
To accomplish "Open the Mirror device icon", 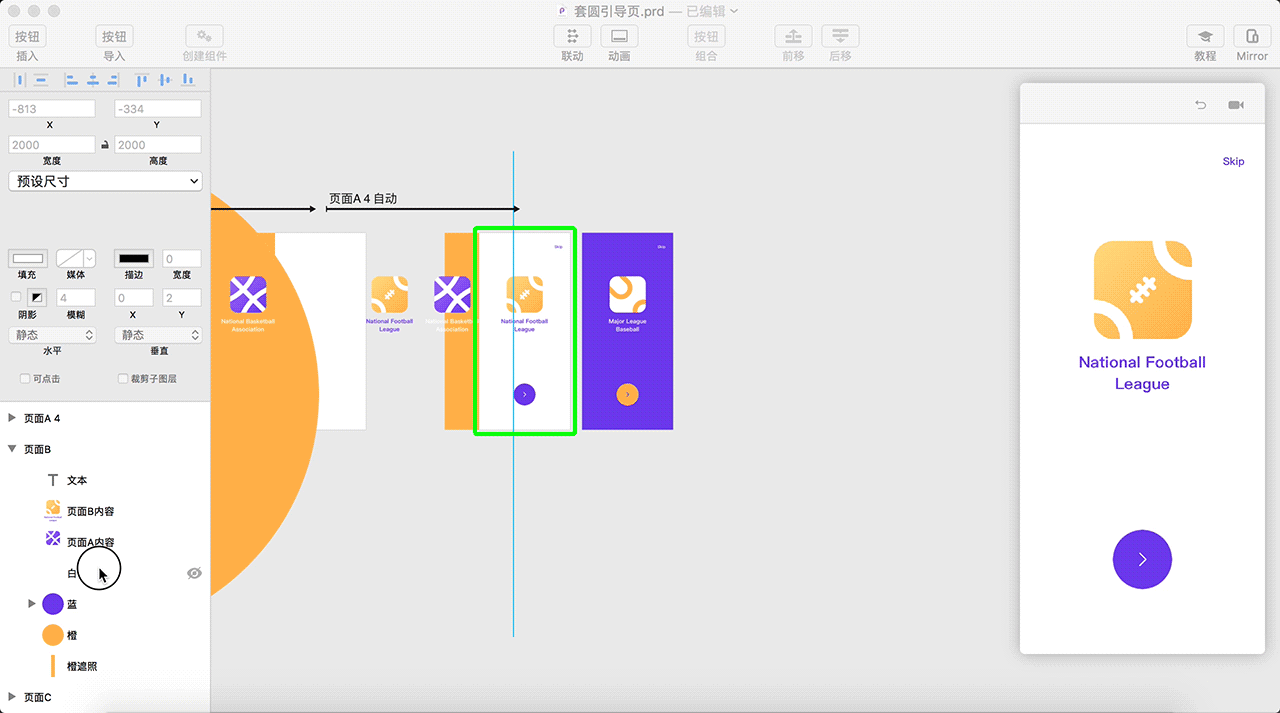I will (1252, 37).
